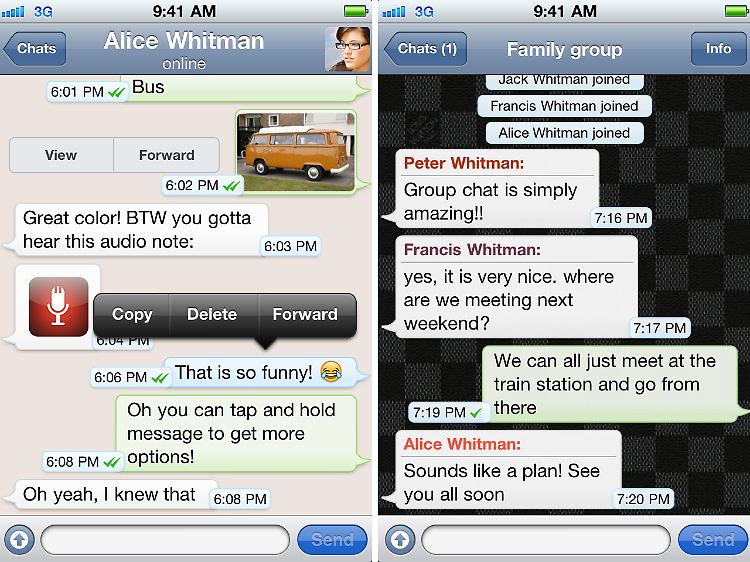This screenshot has height=562, width=750.
Task: Tap the red microphone audio note icon
Action: (x=58, y=307)
